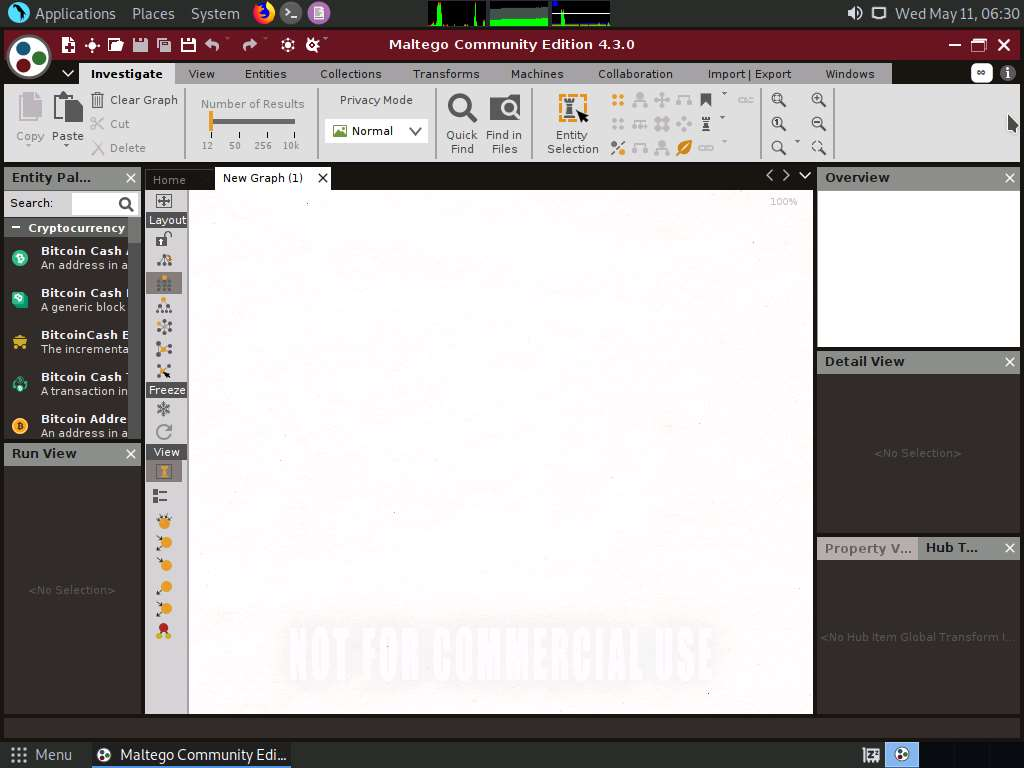Screen dimensions: 1024x768
Task: Open the Entities ribbon tab
Action: point(265,74)
